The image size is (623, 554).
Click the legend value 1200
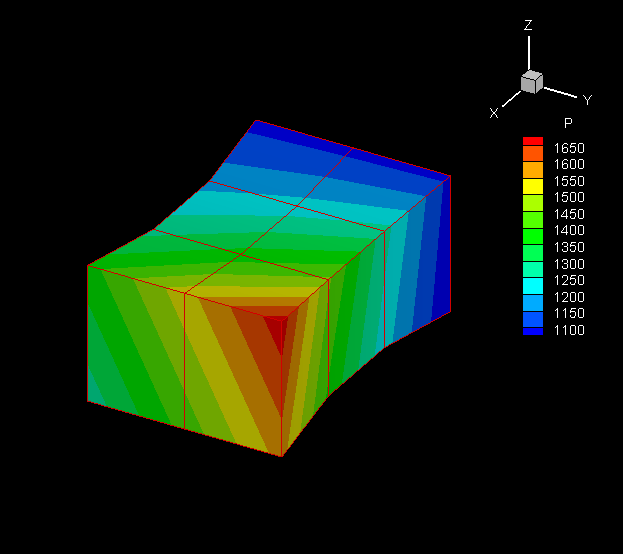pyautogui.click(x=569, y=297)
